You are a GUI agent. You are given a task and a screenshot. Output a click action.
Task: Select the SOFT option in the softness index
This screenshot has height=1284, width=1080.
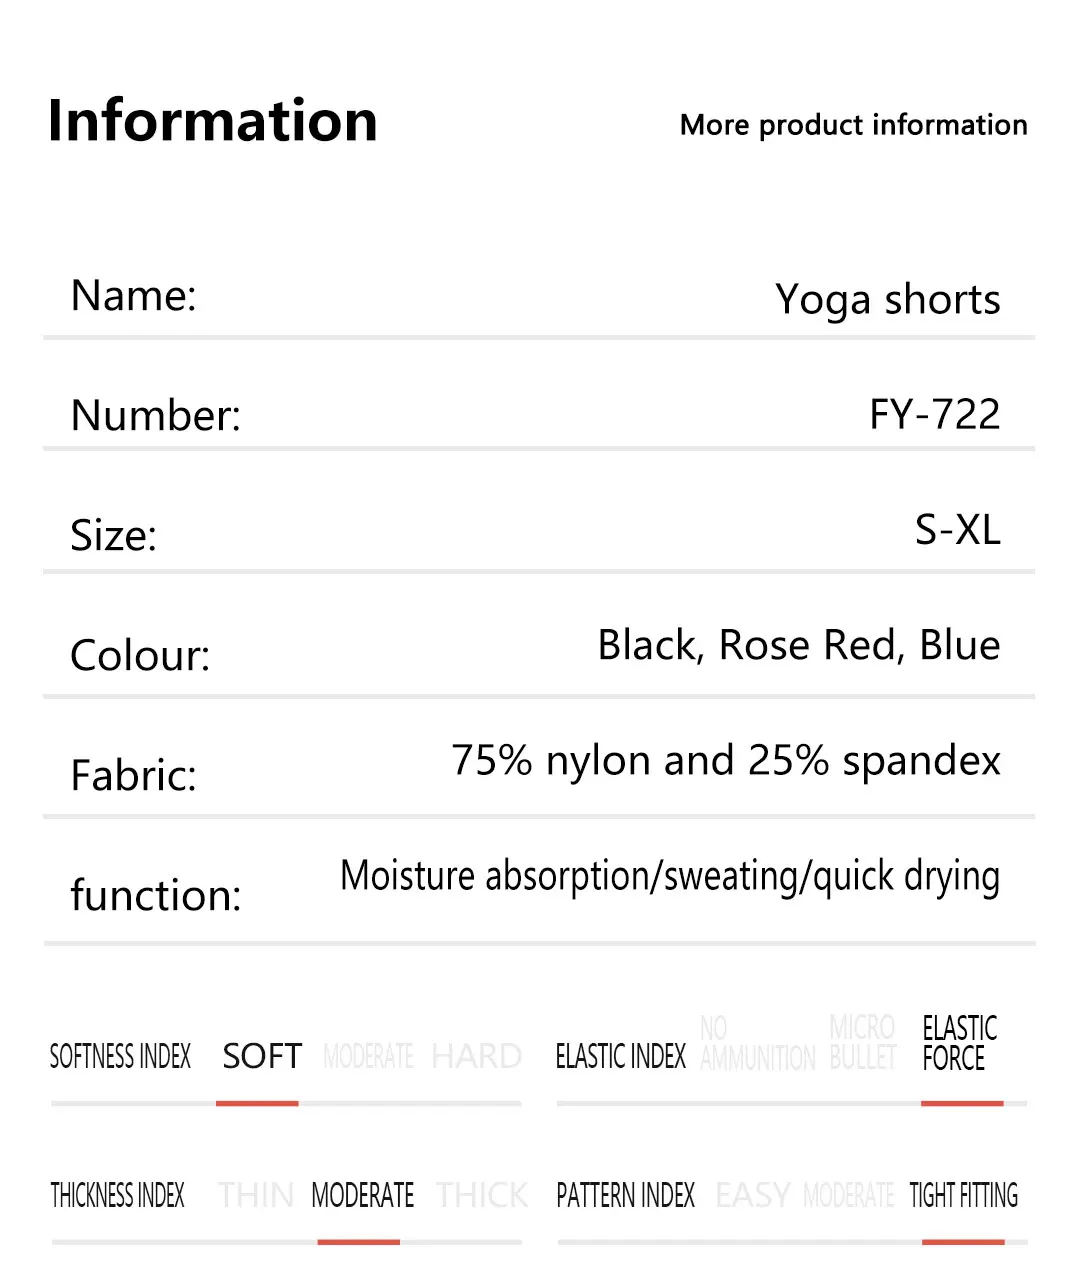262,1056
